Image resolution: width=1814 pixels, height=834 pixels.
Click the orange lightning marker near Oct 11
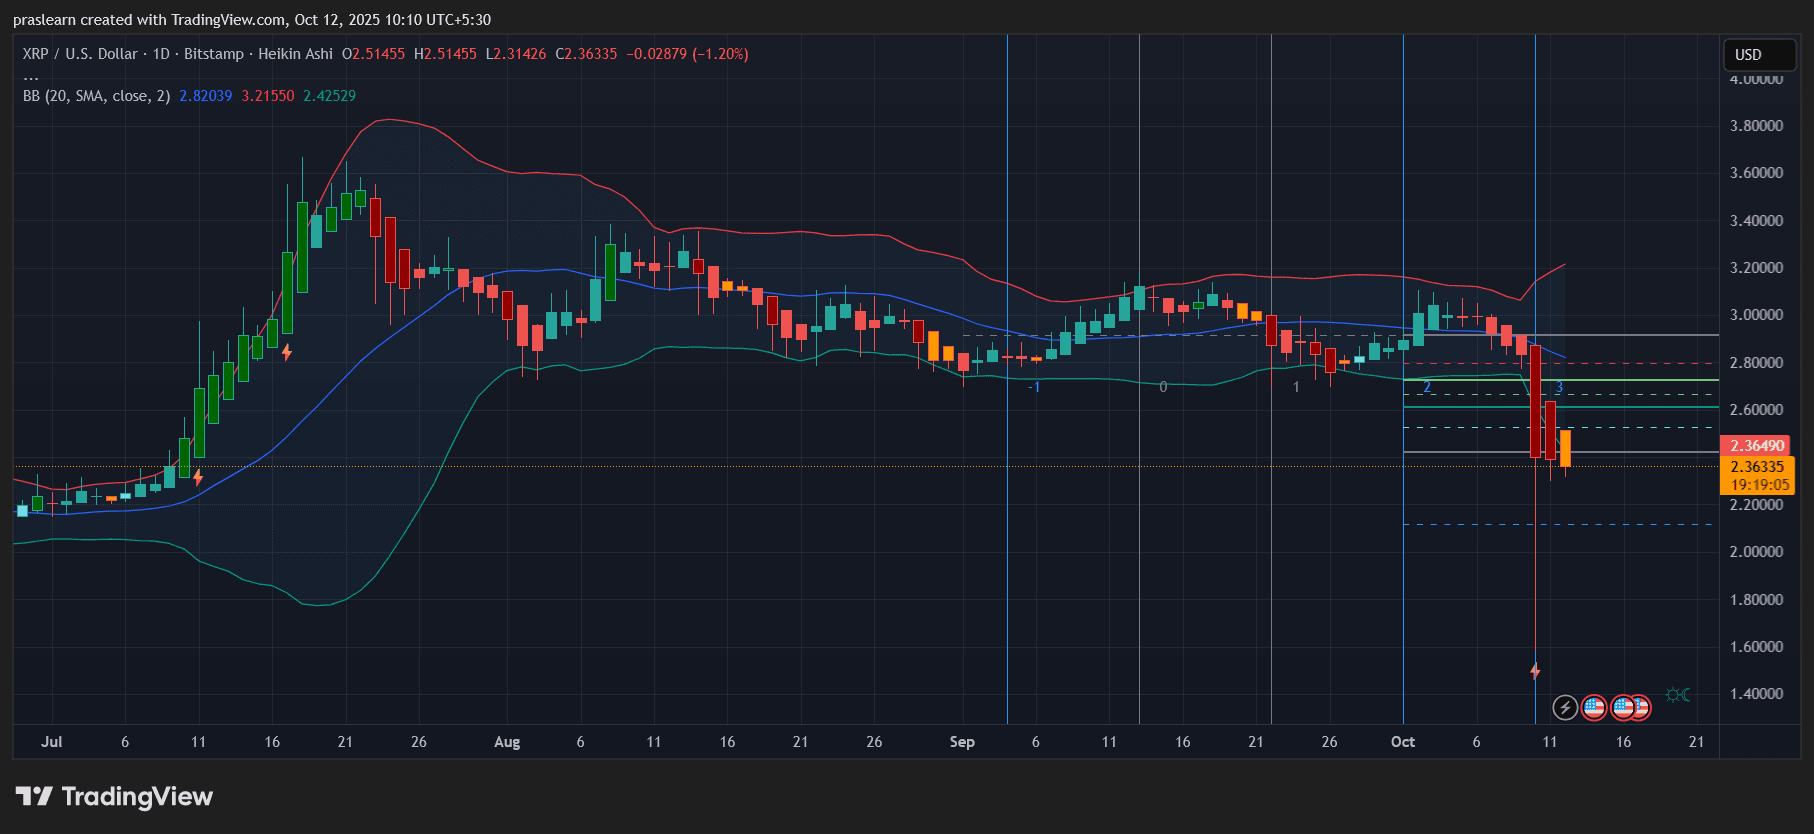(x=1535, y=671)
